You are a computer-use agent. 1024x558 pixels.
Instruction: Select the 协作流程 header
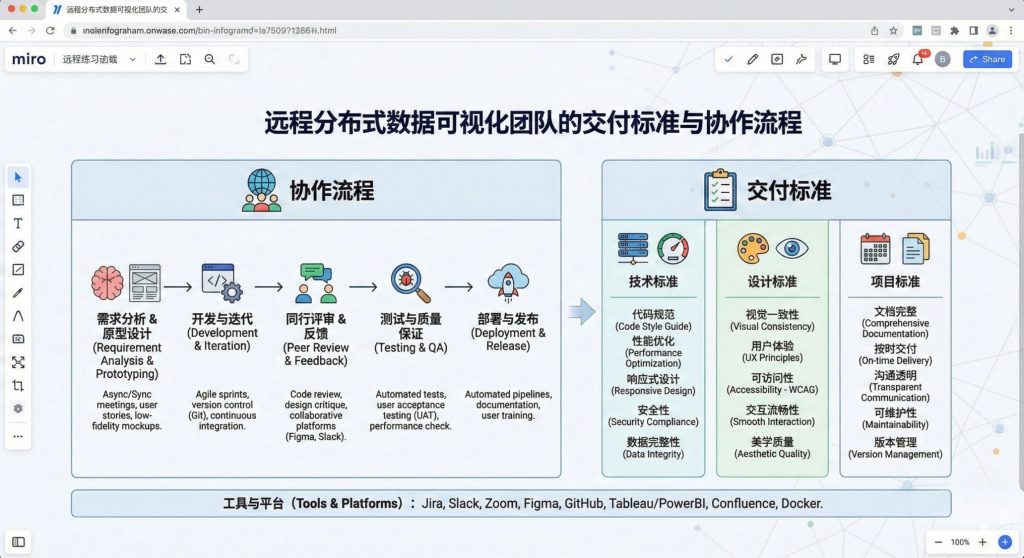(332, 190)
